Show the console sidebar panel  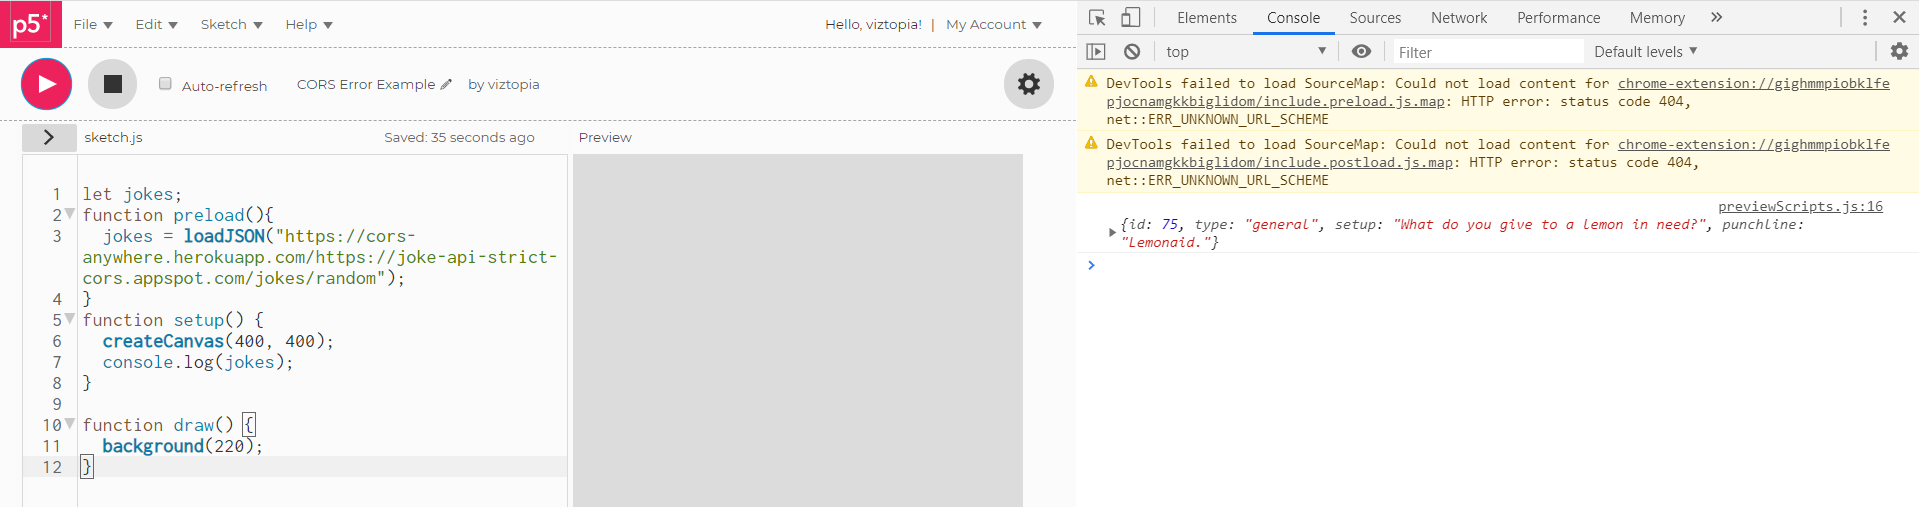point(1096,51)
